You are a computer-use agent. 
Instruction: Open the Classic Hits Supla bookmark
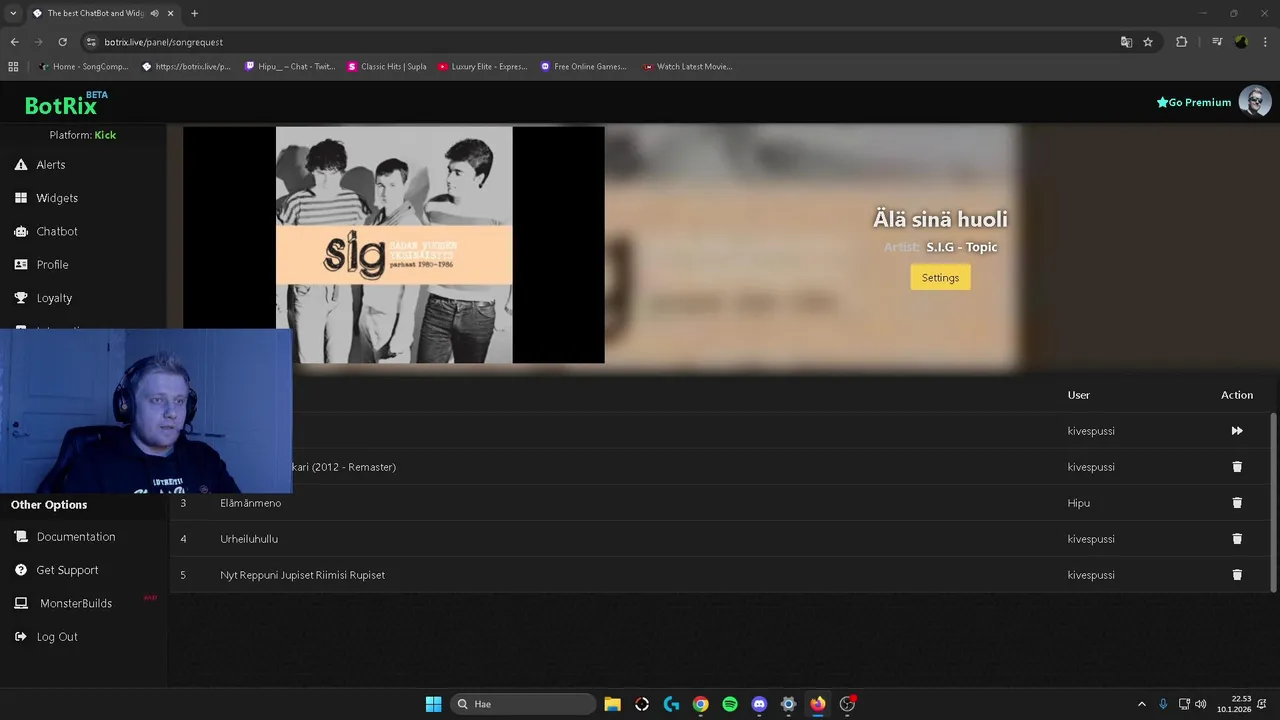pos(387,67)
